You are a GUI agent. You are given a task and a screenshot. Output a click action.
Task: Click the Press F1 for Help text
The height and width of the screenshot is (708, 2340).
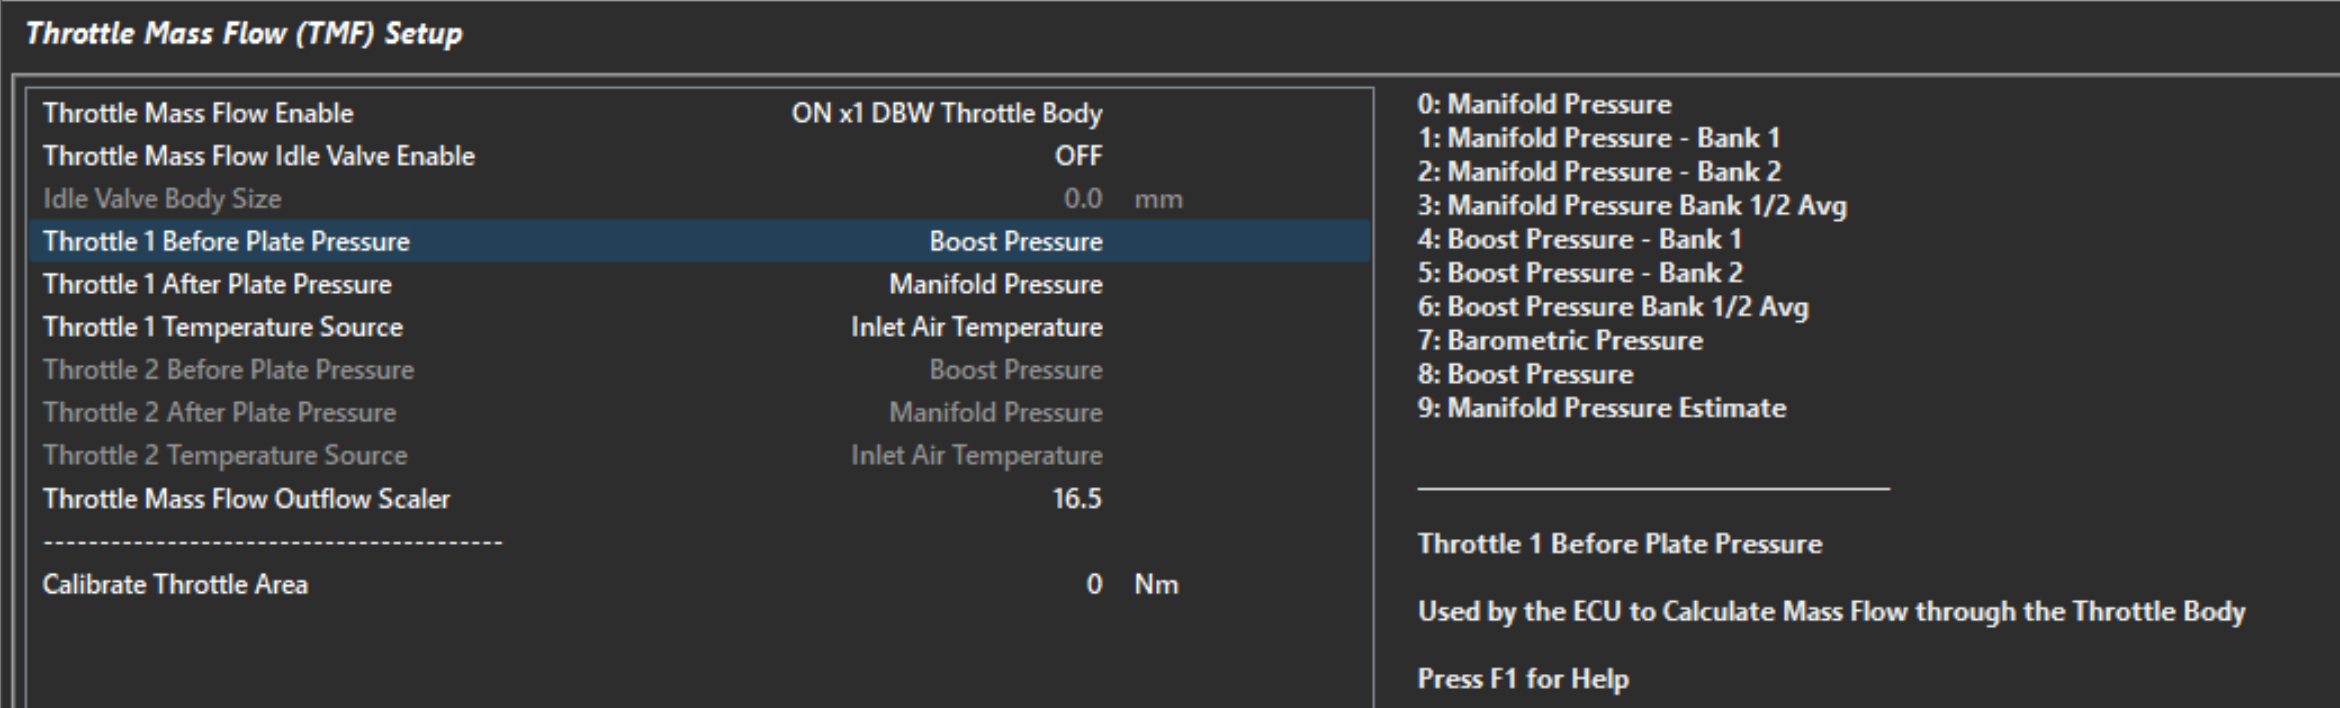pos(1522,679)
